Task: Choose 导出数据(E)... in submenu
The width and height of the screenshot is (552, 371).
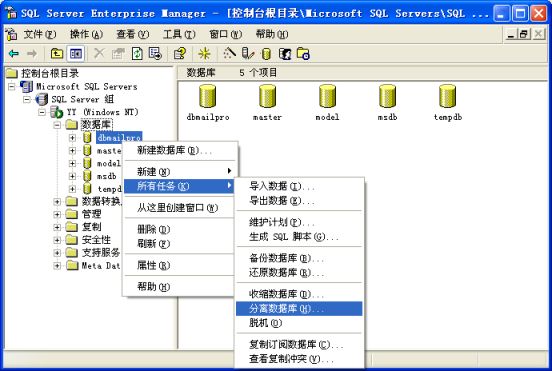Action: 299,200
